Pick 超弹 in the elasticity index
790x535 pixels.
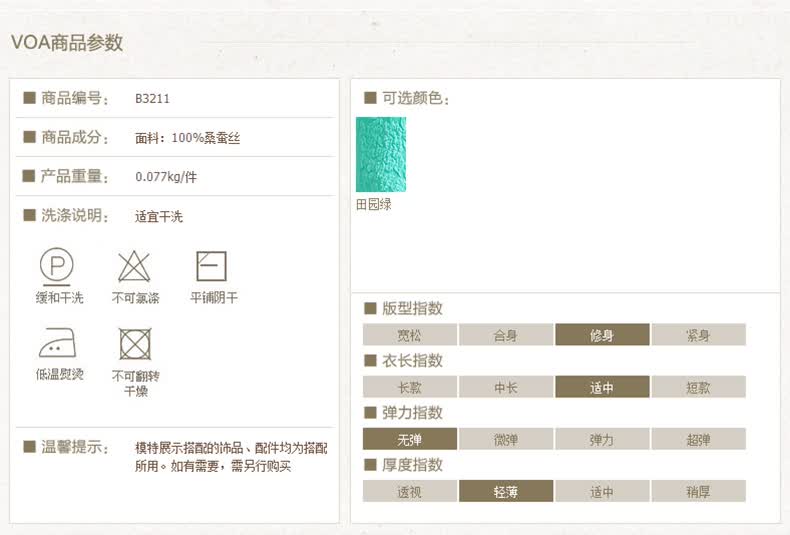pyautogui.click(x=698, y=439)
